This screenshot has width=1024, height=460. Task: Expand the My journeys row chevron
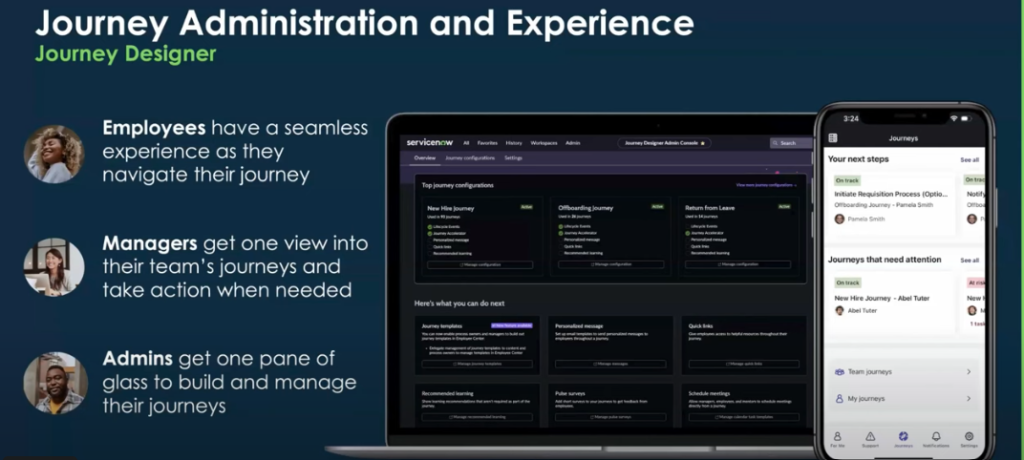[968, 398]
